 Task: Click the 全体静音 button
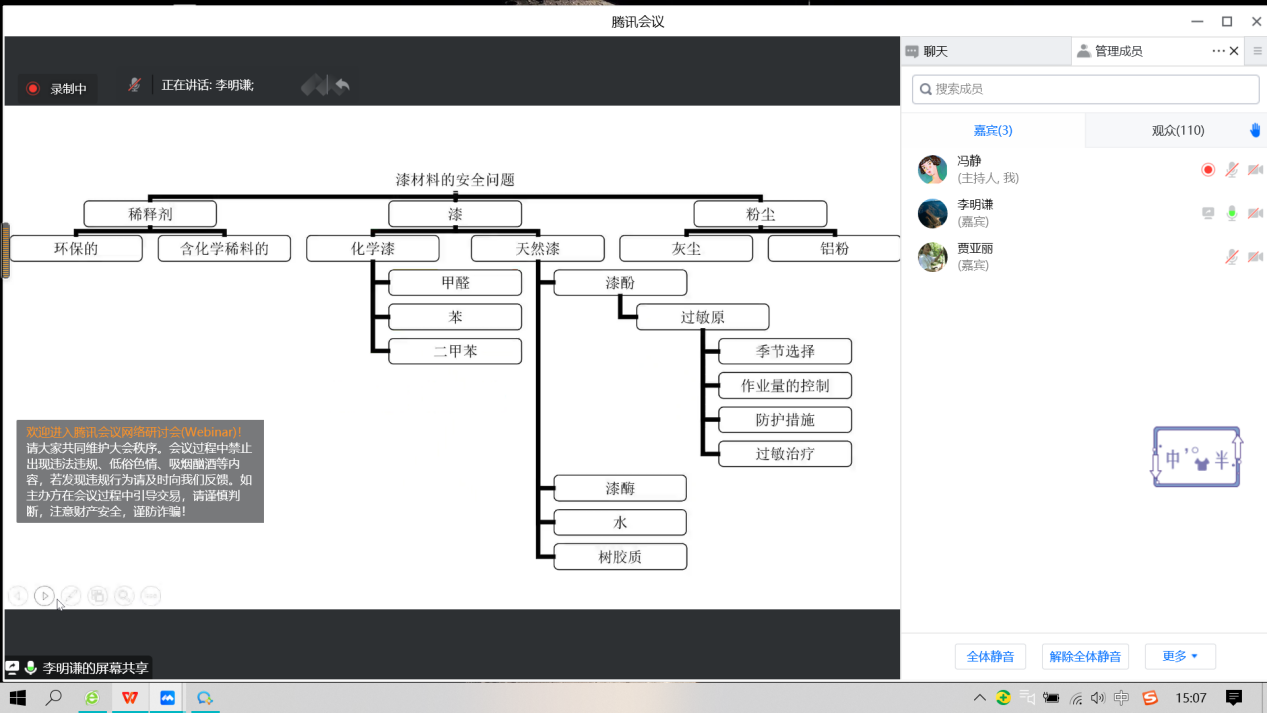(990, 656)
